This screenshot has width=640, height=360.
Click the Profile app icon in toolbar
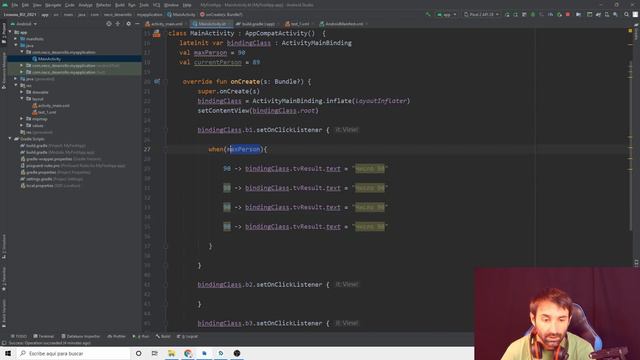pyautogui.click(x=550, y=14)
